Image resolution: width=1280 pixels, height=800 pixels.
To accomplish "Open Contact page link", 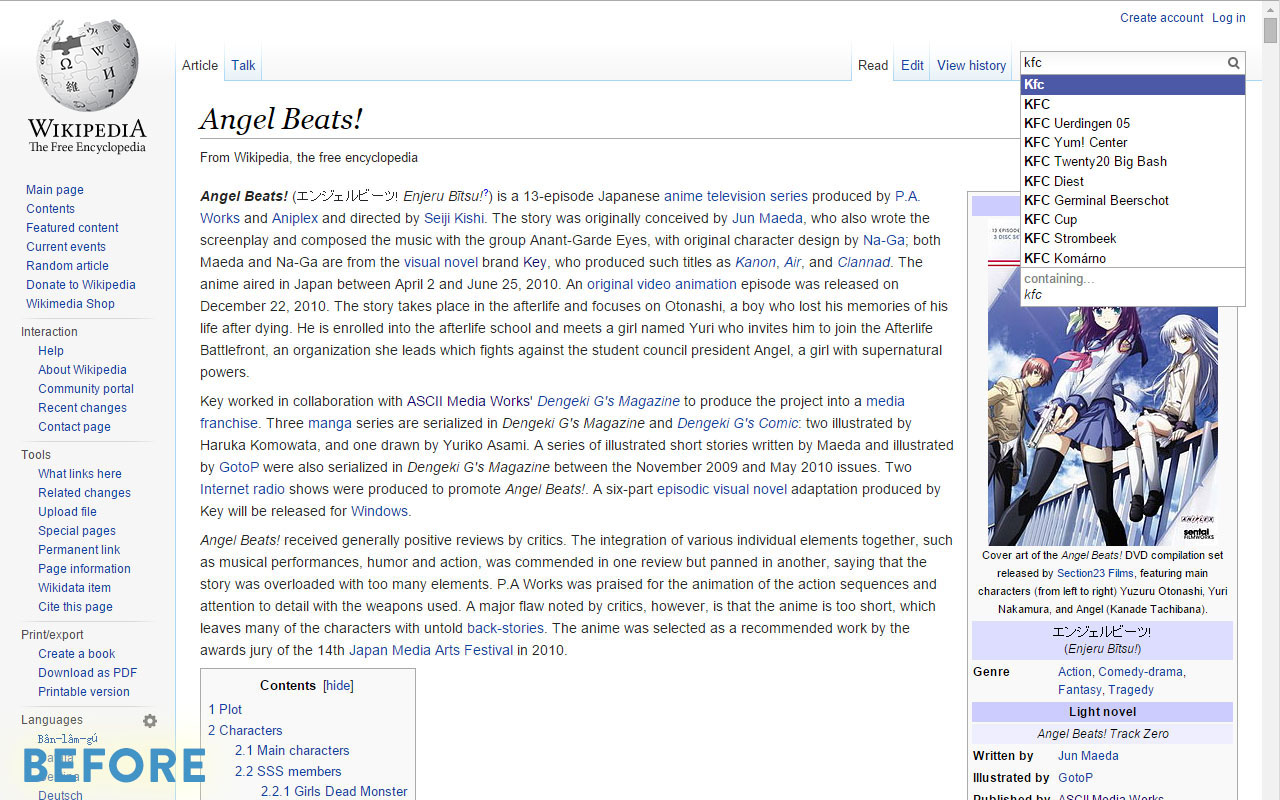I will pos(74,427).
